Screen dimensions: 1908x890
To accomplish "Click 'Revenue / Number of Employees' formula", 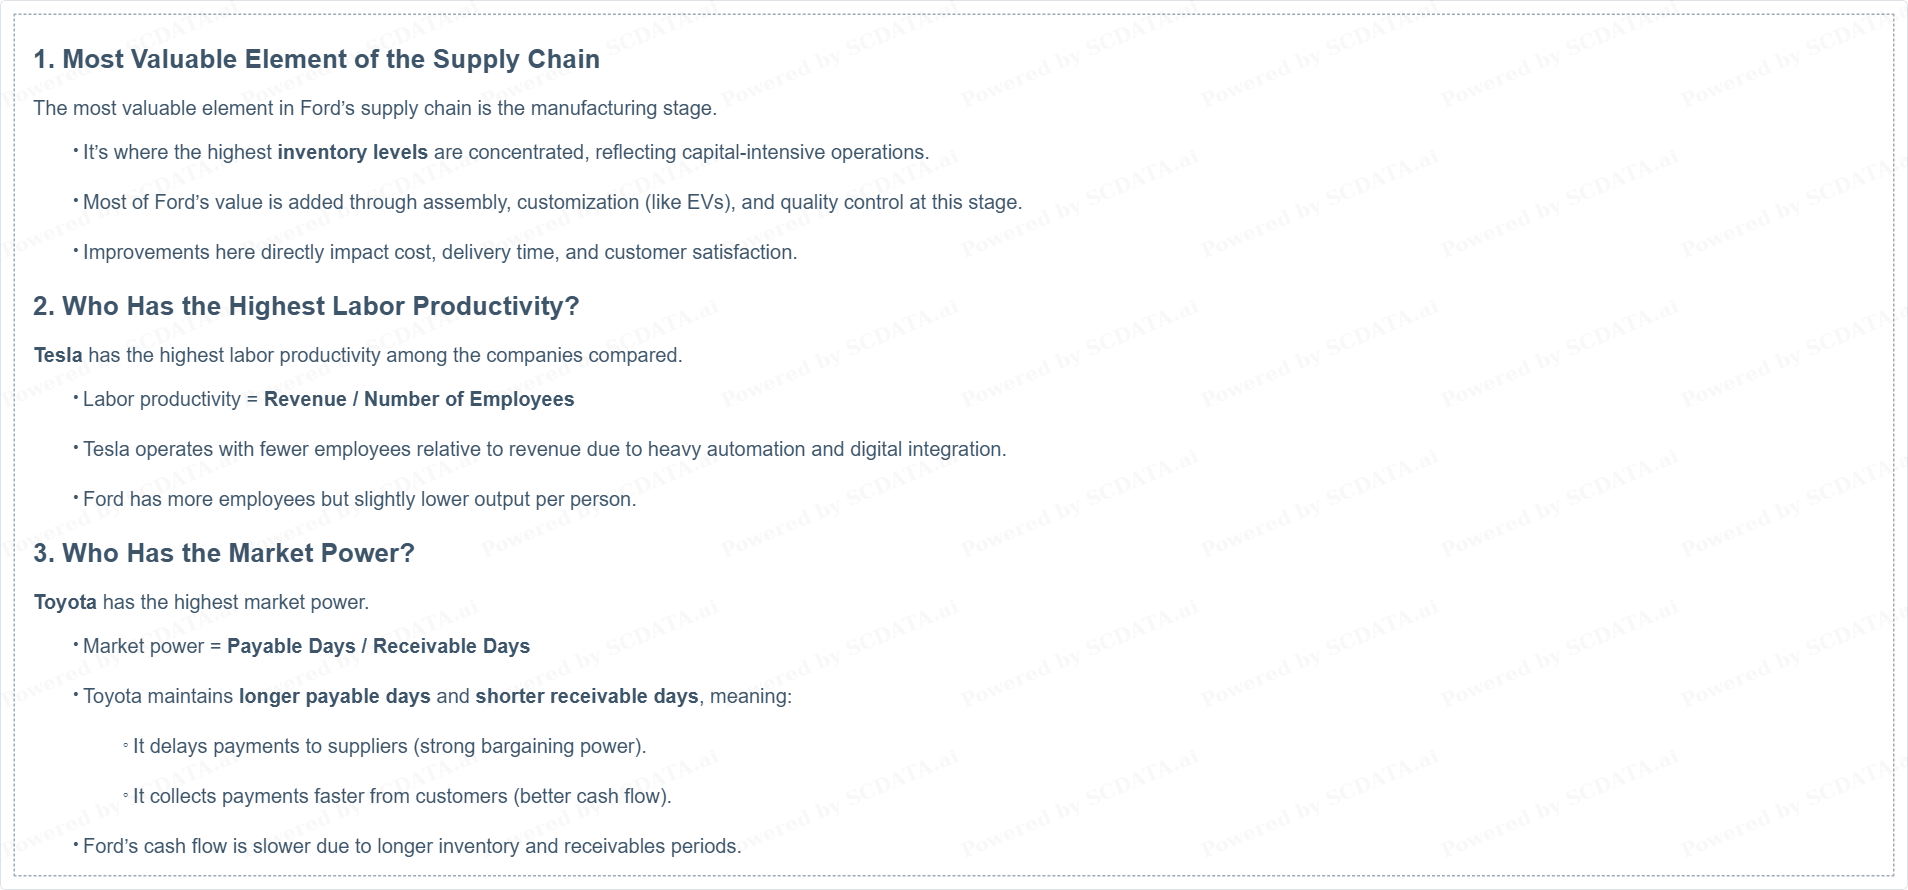I will (x=419, y=399).
